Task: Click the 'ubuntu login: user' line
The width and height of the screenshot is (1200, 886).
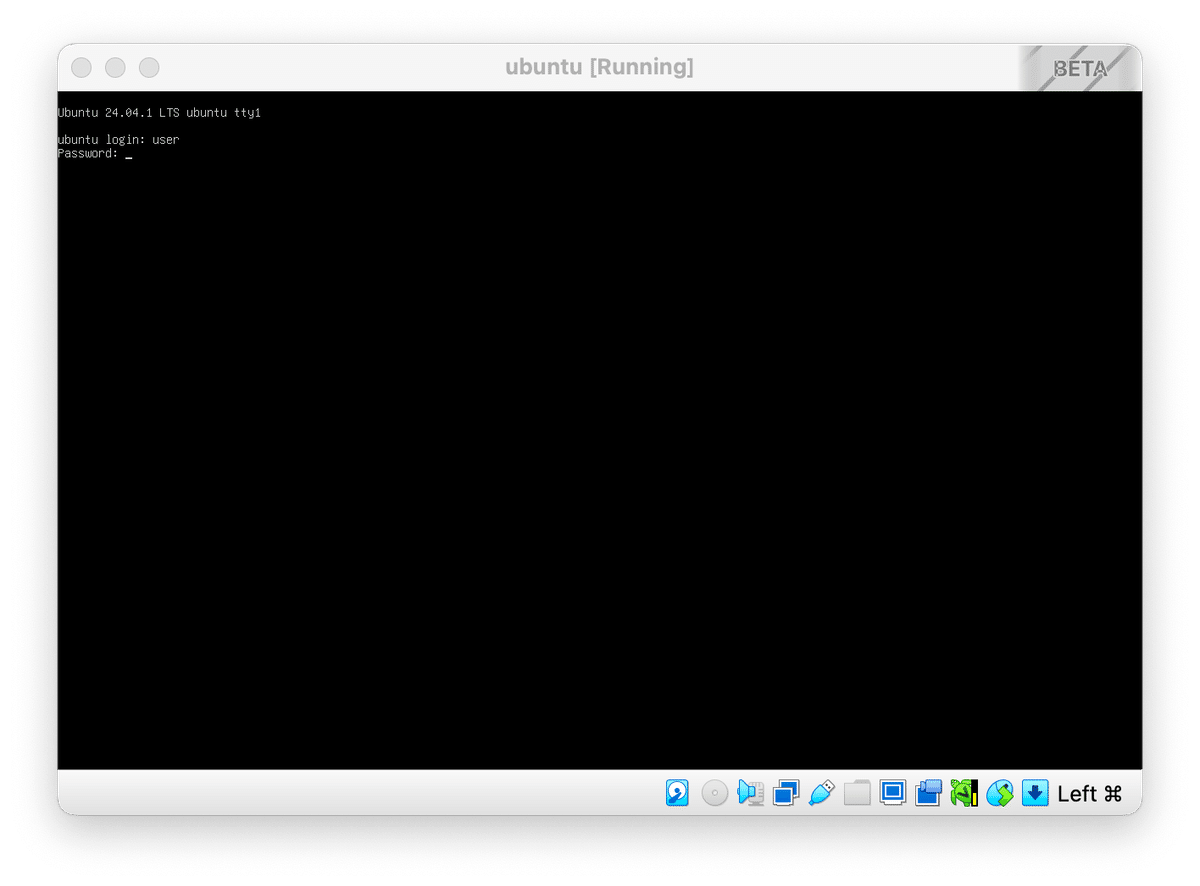Action: point(118,140)
